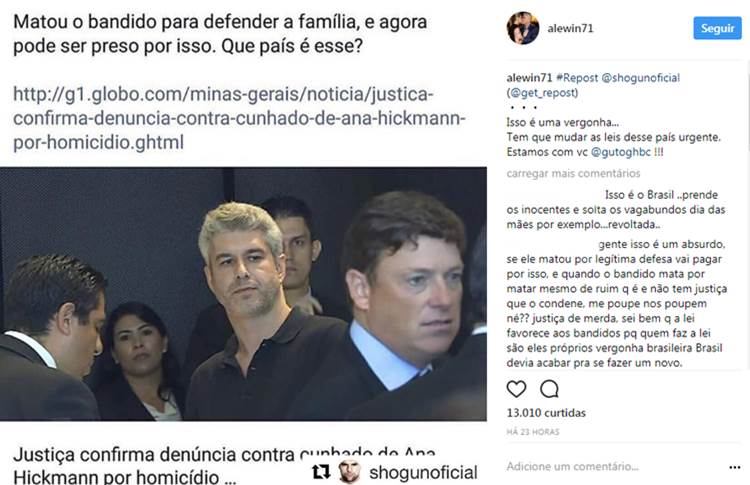The height and width of the screenshot is (485, 750).
Task: Open the @gutoghbc mention
Action: (x=621, y=152)
